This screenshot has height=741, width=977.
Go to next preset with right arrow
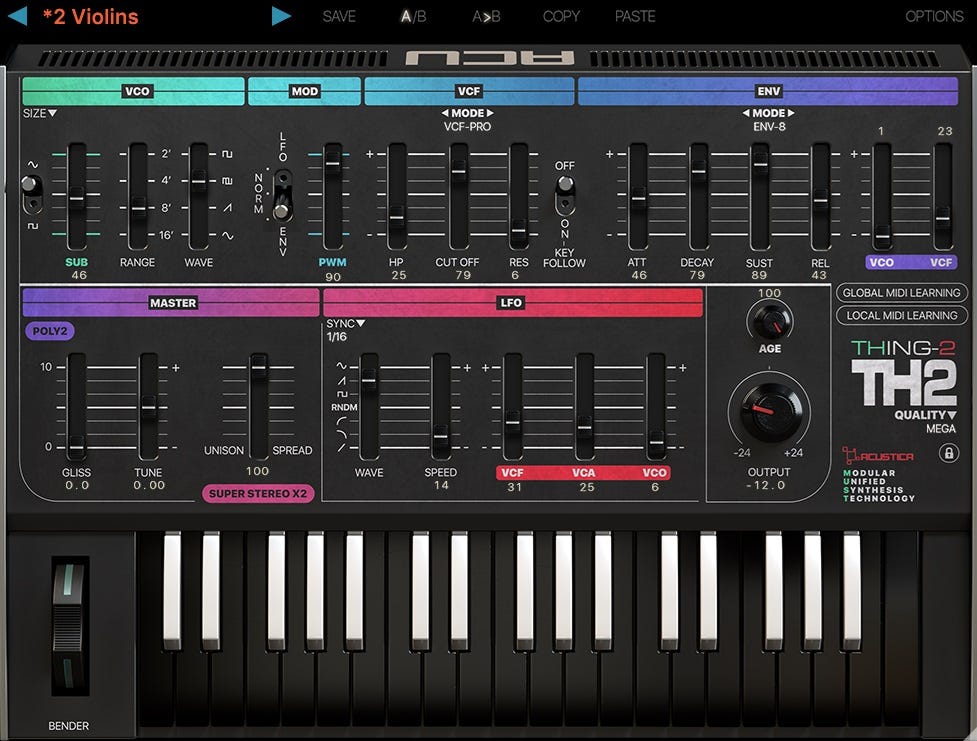(x=281, y=16)
